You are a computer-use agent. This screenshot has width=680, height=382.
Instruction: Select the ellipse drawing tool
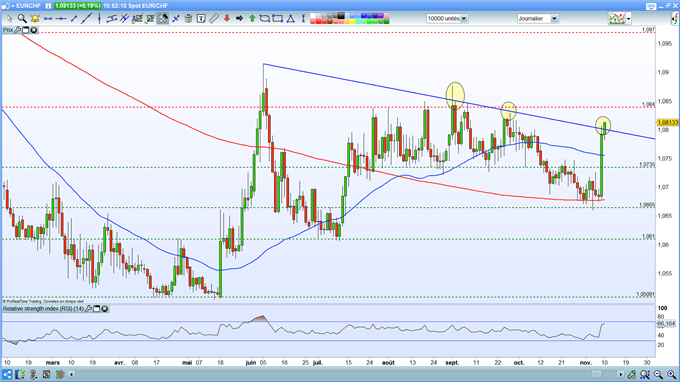point(265,18)
